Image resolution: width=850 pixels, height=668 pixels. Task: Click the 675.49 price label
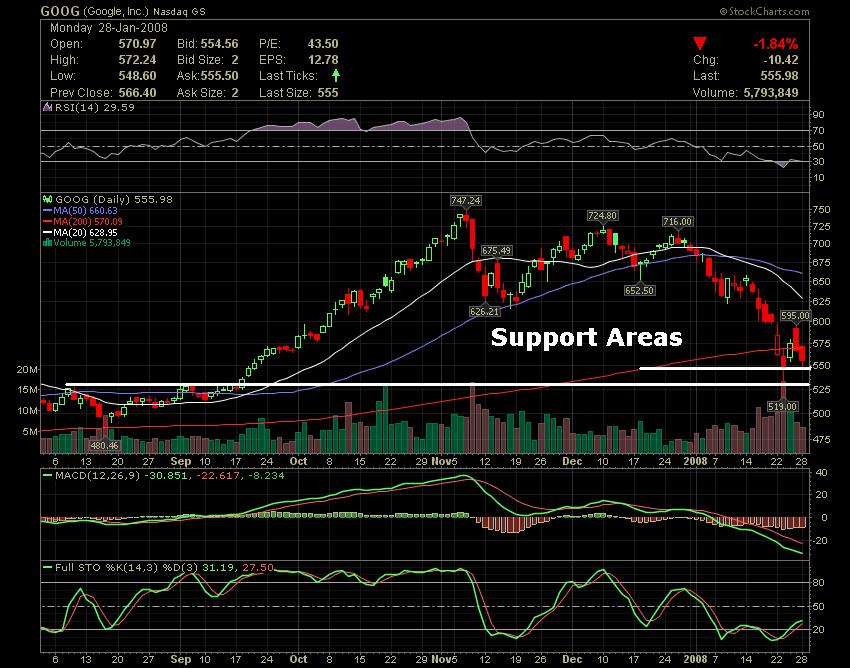click(x=497, y=250)
